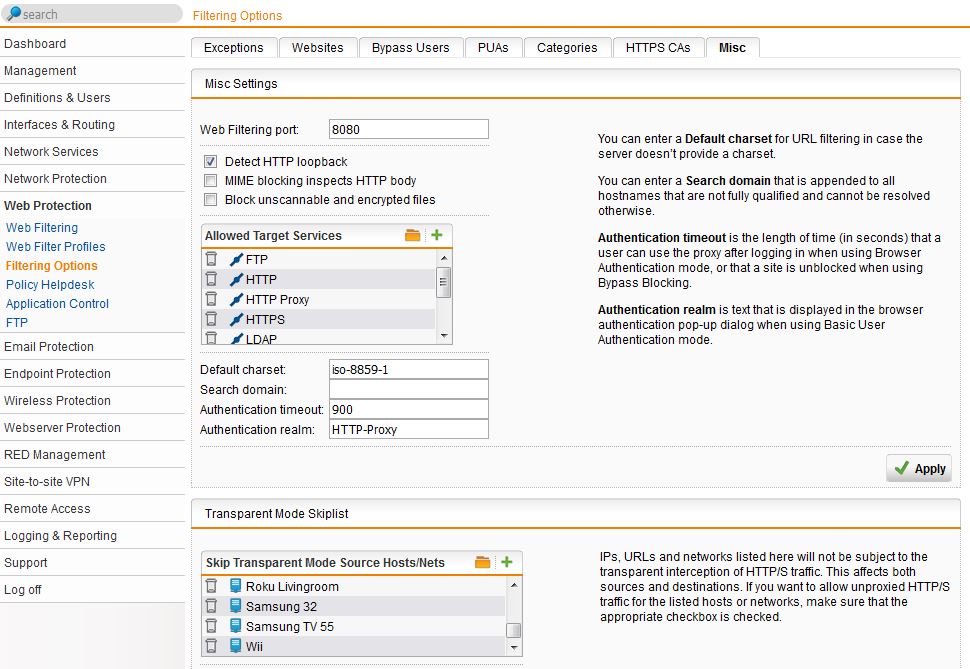
Task: Uncheck Detect HTTP loopback
Action: [x=211, y=162]
